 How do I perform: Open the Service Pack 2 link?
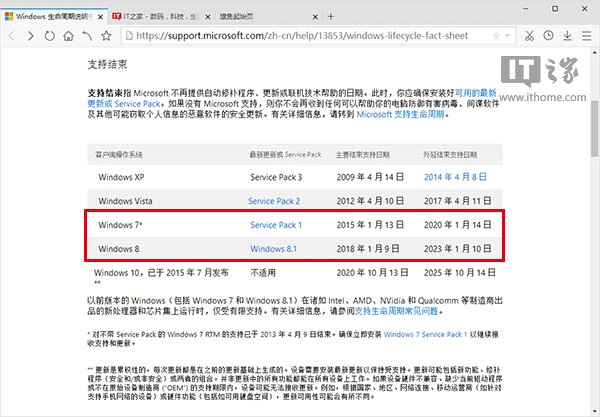274,201
